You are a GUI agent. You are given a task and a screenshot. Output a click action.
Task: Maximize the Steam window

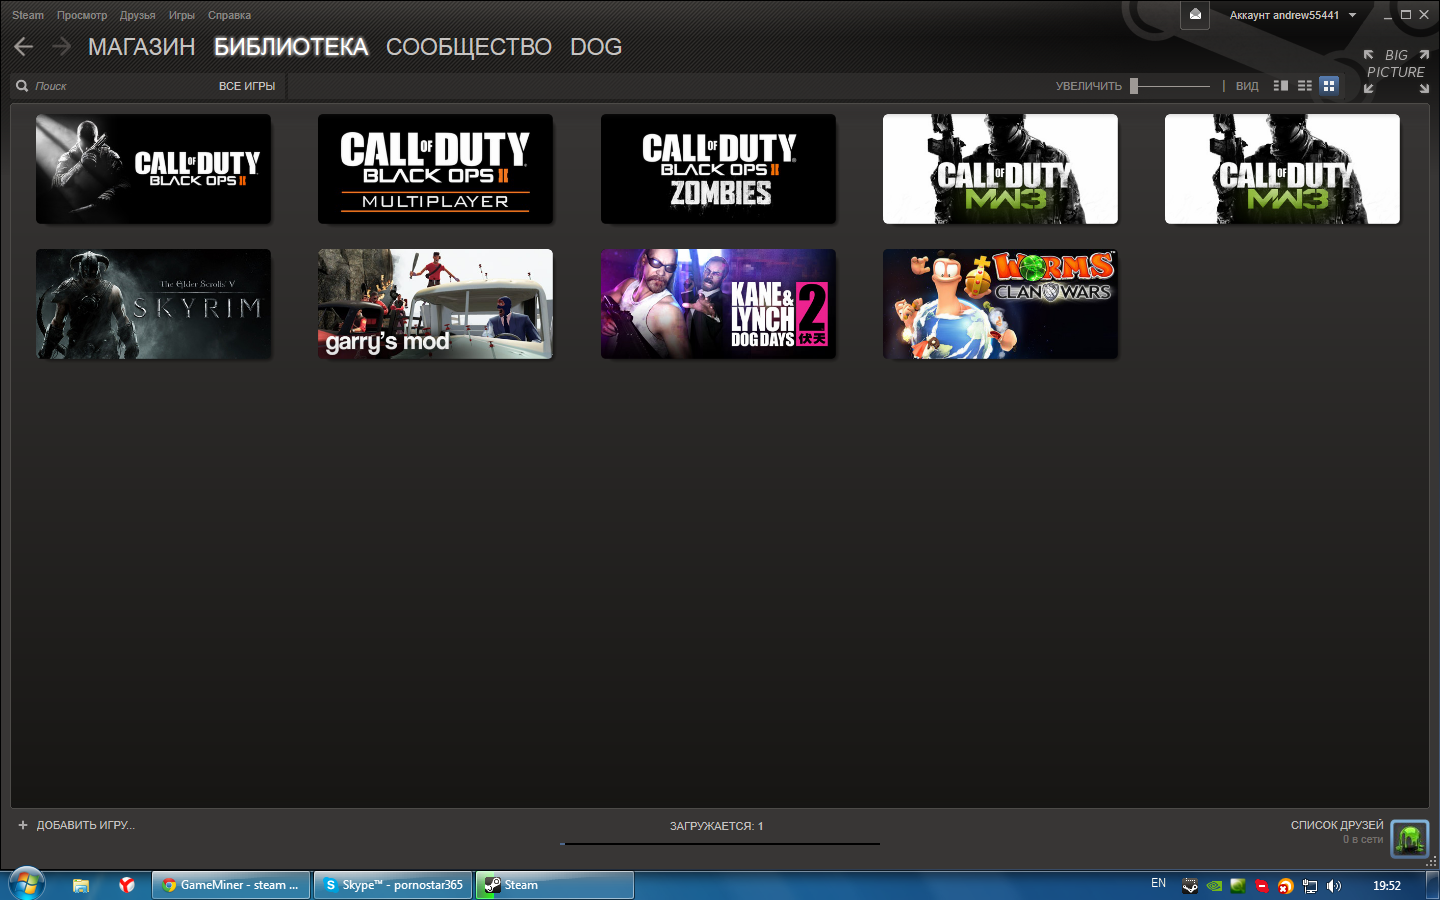pos(1406,14)
